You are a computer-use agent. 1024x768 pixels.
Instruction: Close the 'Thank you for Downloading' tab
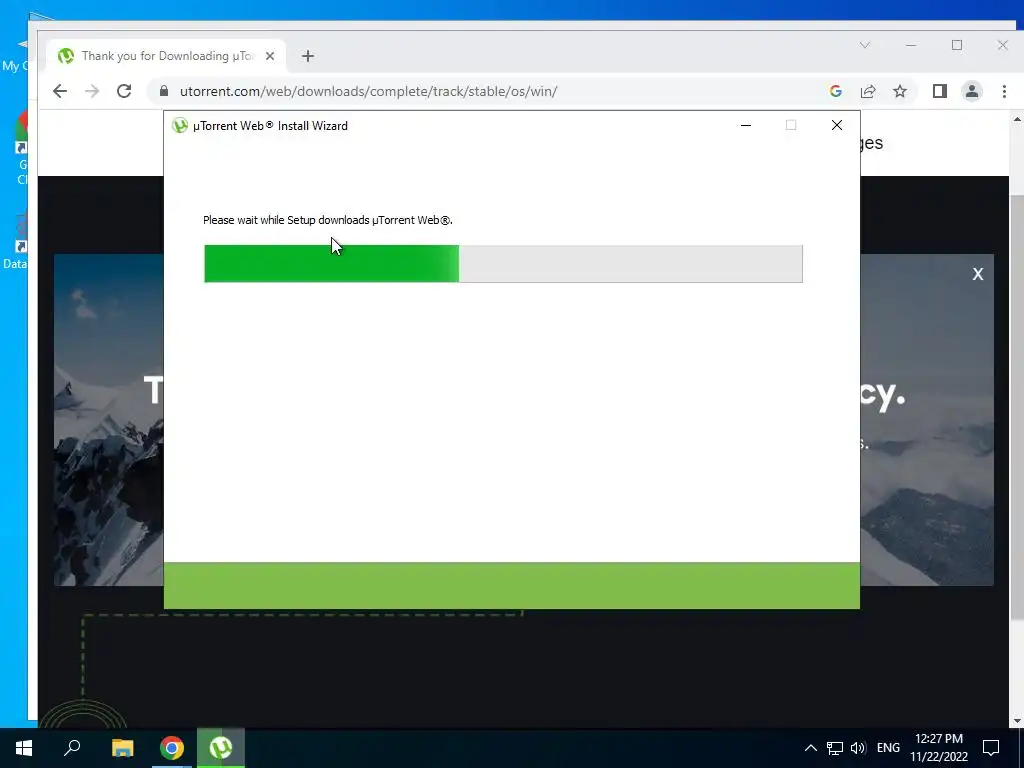tap(270, 56)
